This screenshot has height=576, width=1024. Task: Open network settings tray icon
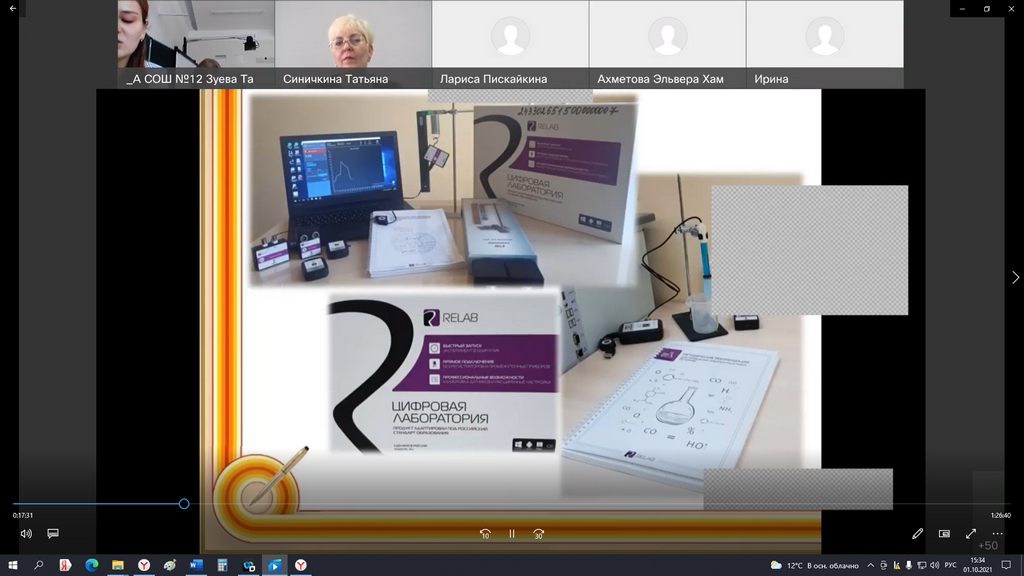pyautogui.click(x=921, y=566)
